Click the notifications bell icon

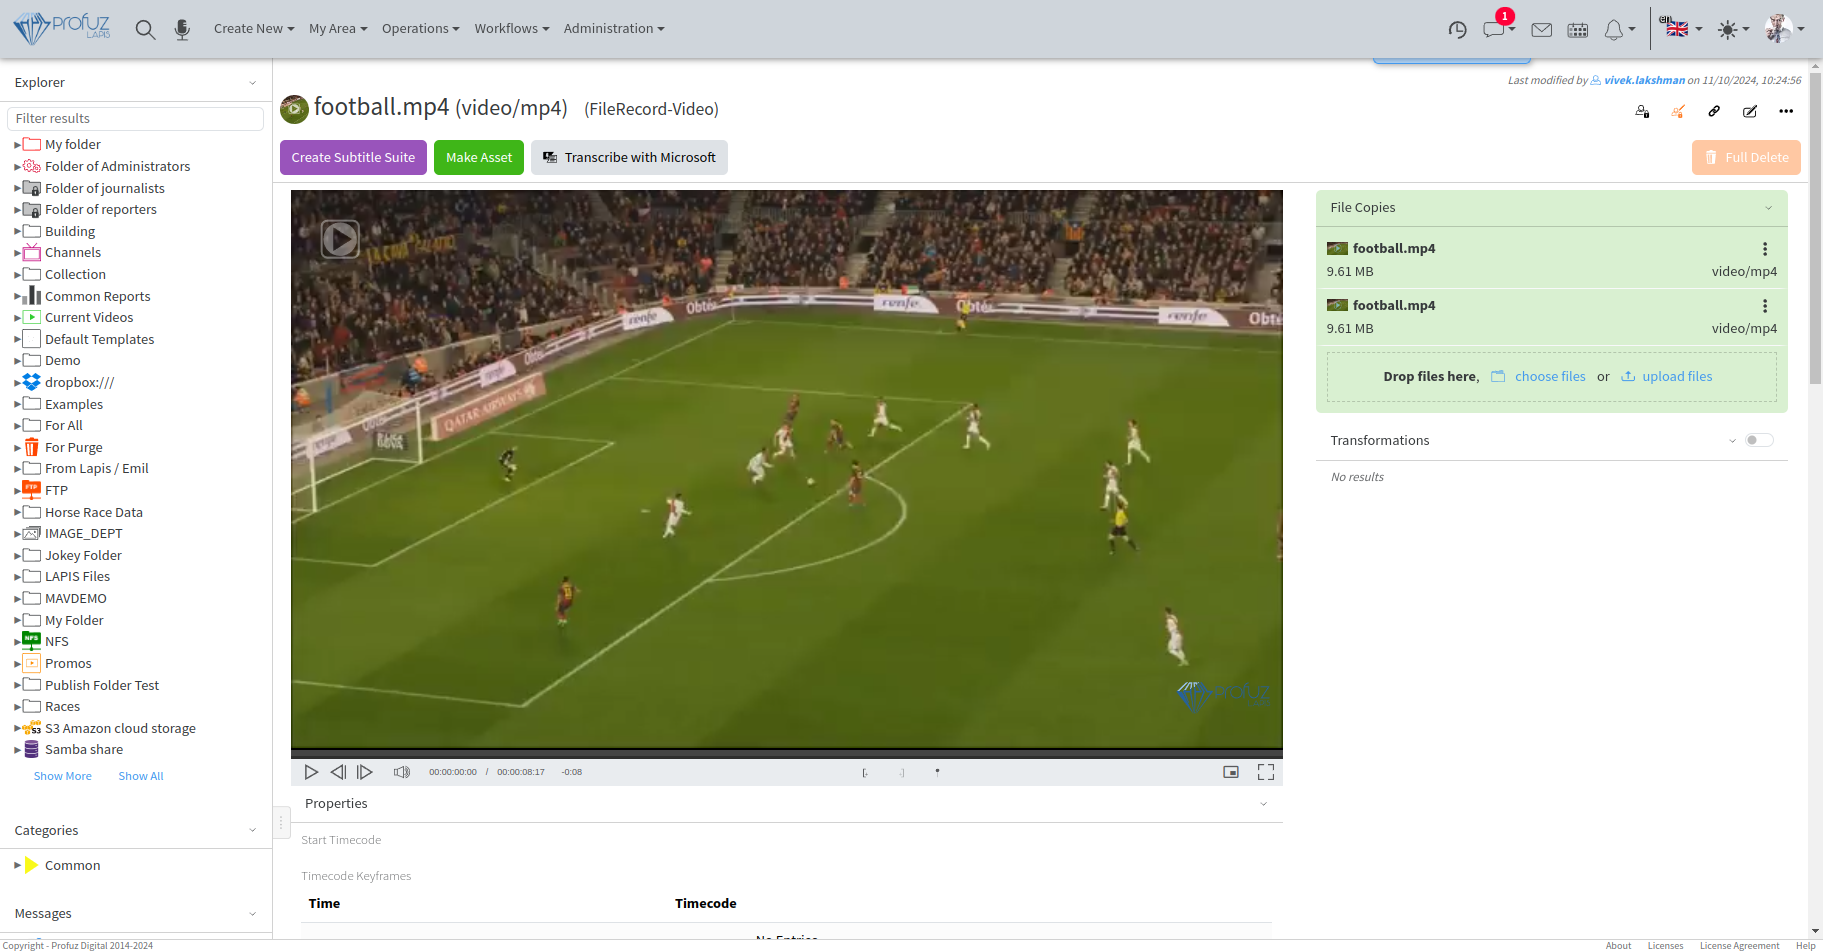pos(1613,30)
